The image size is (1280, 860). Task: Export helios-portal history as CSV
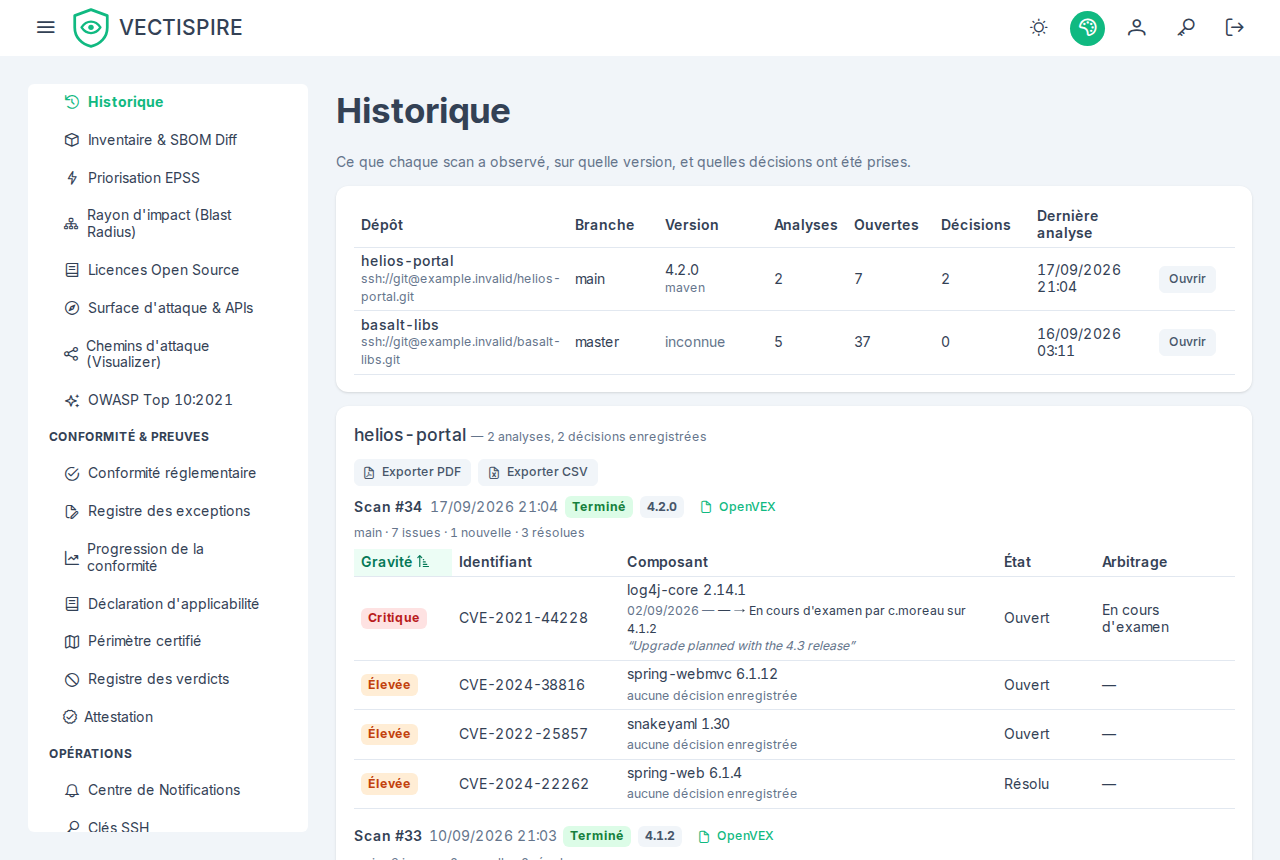point(538,472)
